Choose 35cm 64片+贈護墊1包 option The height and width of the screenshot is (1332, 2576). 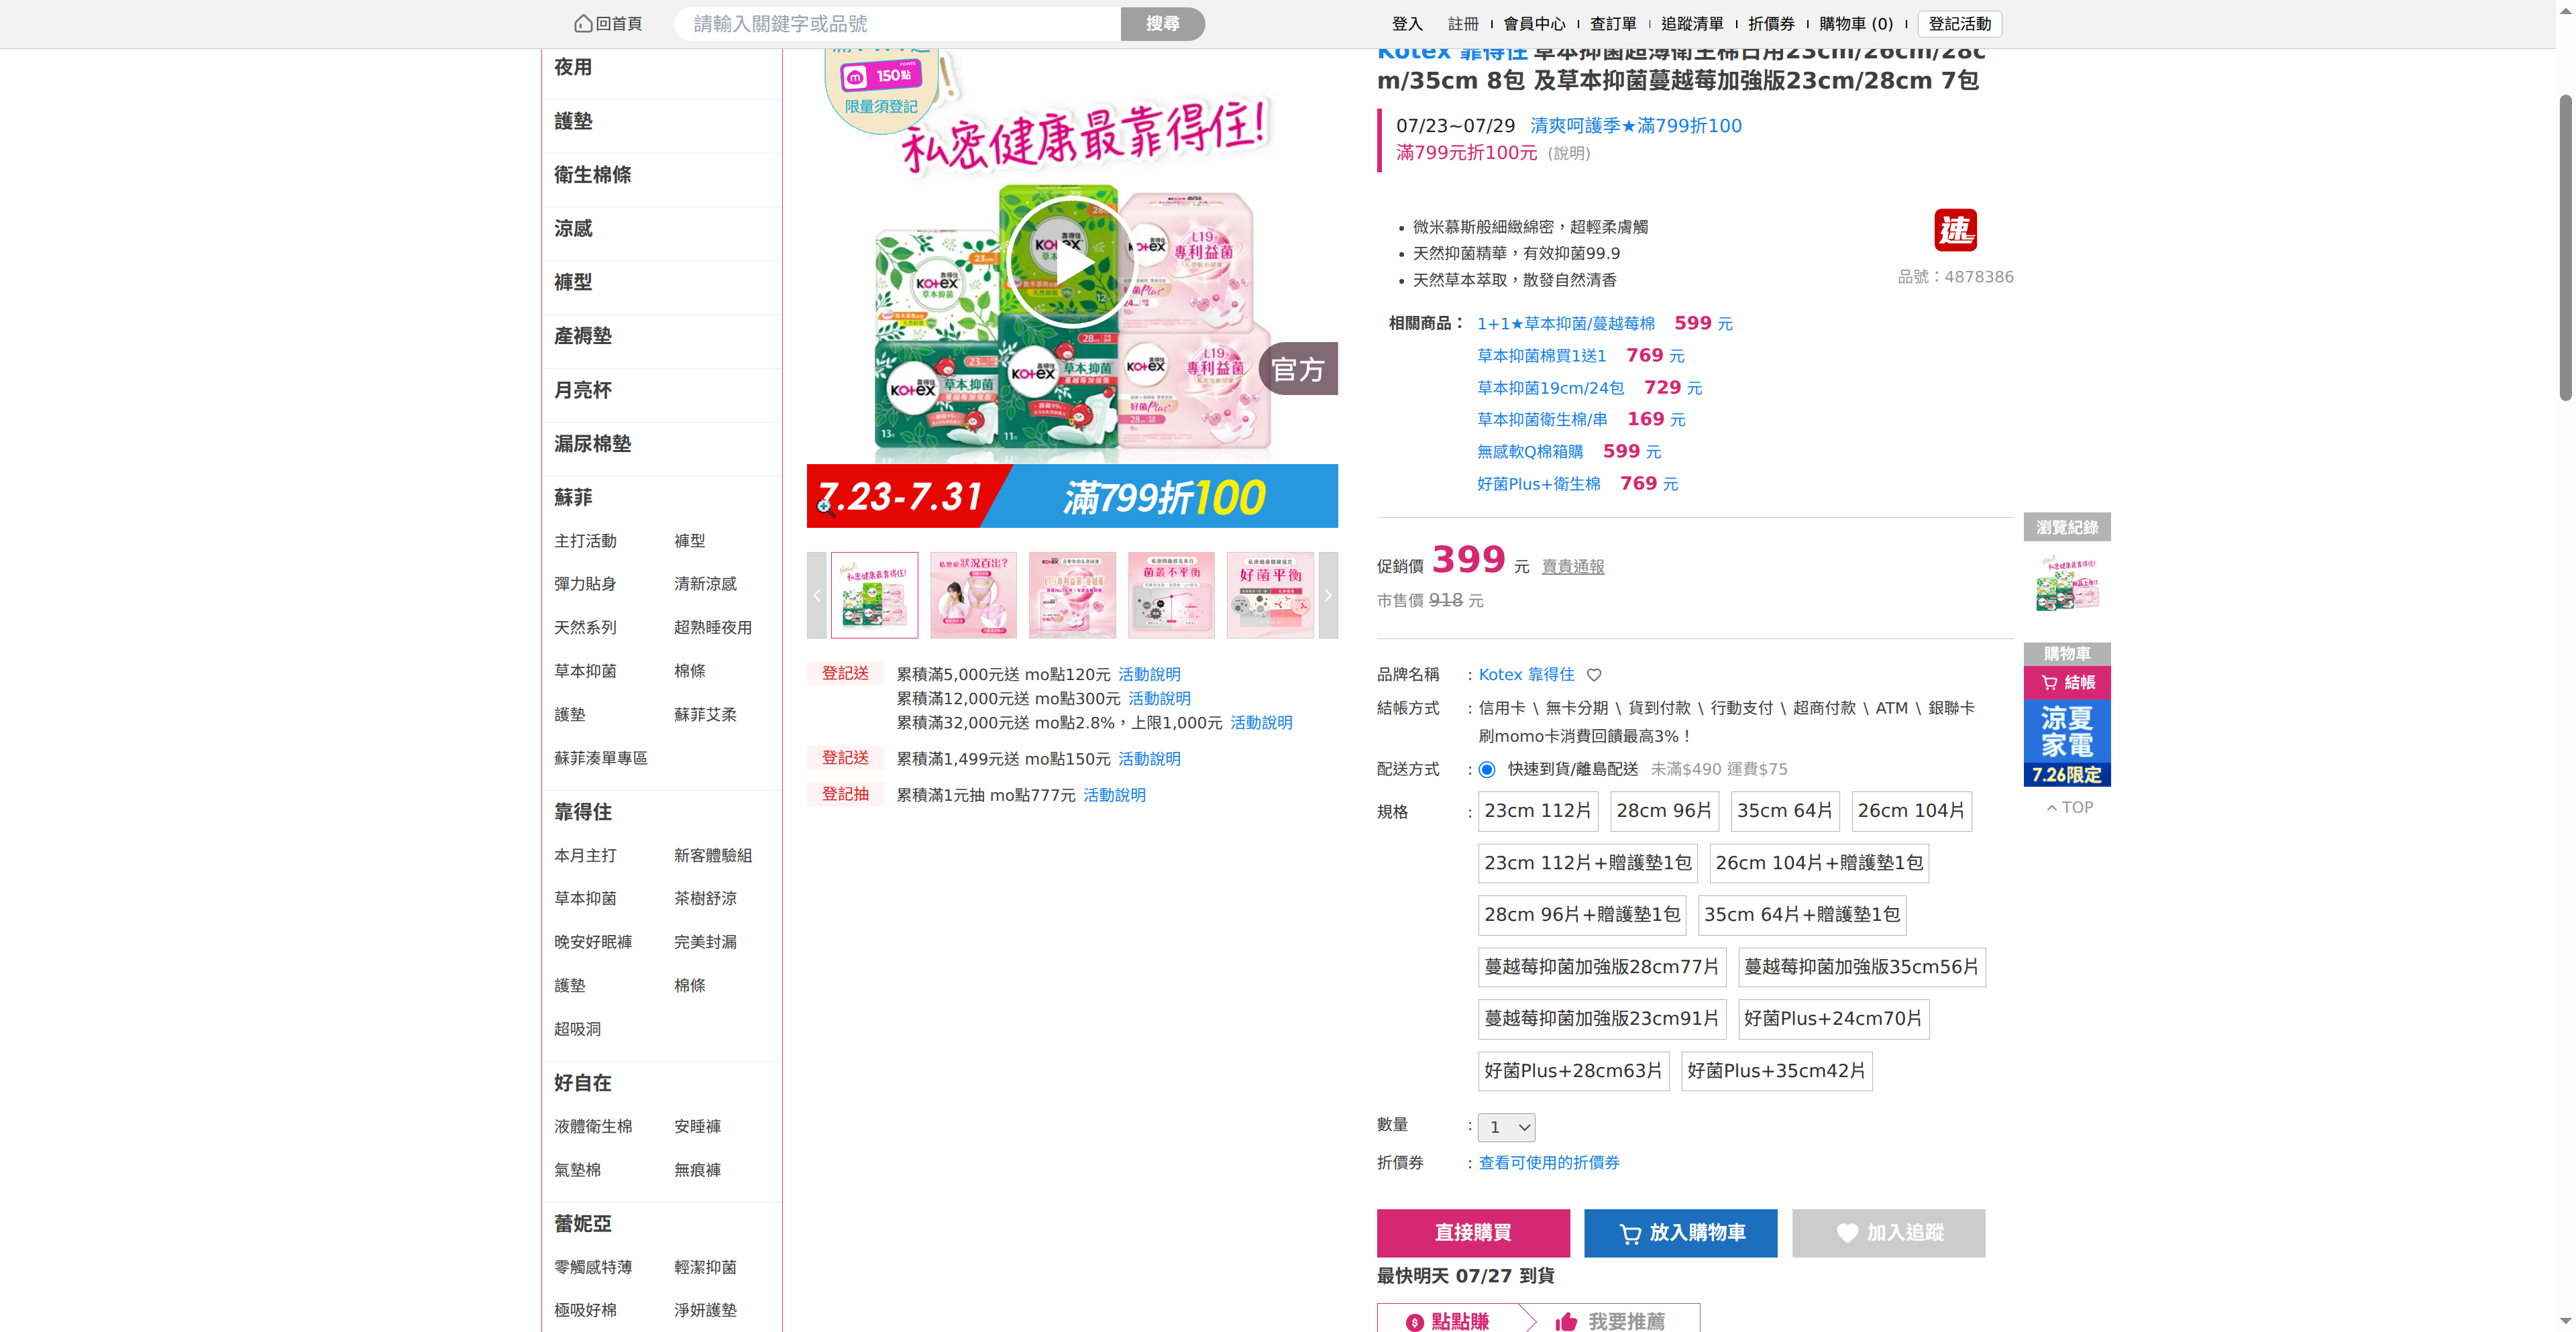pos(1802,915)
